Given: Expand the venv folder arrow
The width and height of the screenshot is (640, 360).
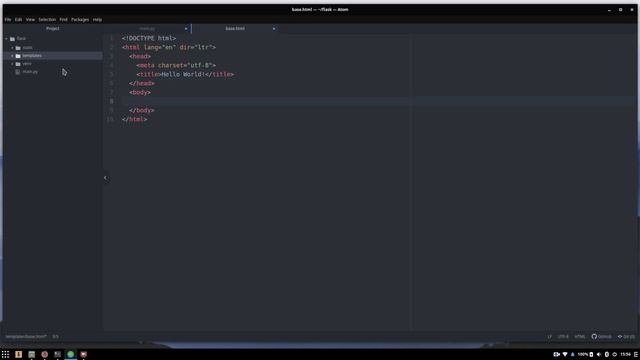Looking at the screenshot, I should tap(12, 64).
